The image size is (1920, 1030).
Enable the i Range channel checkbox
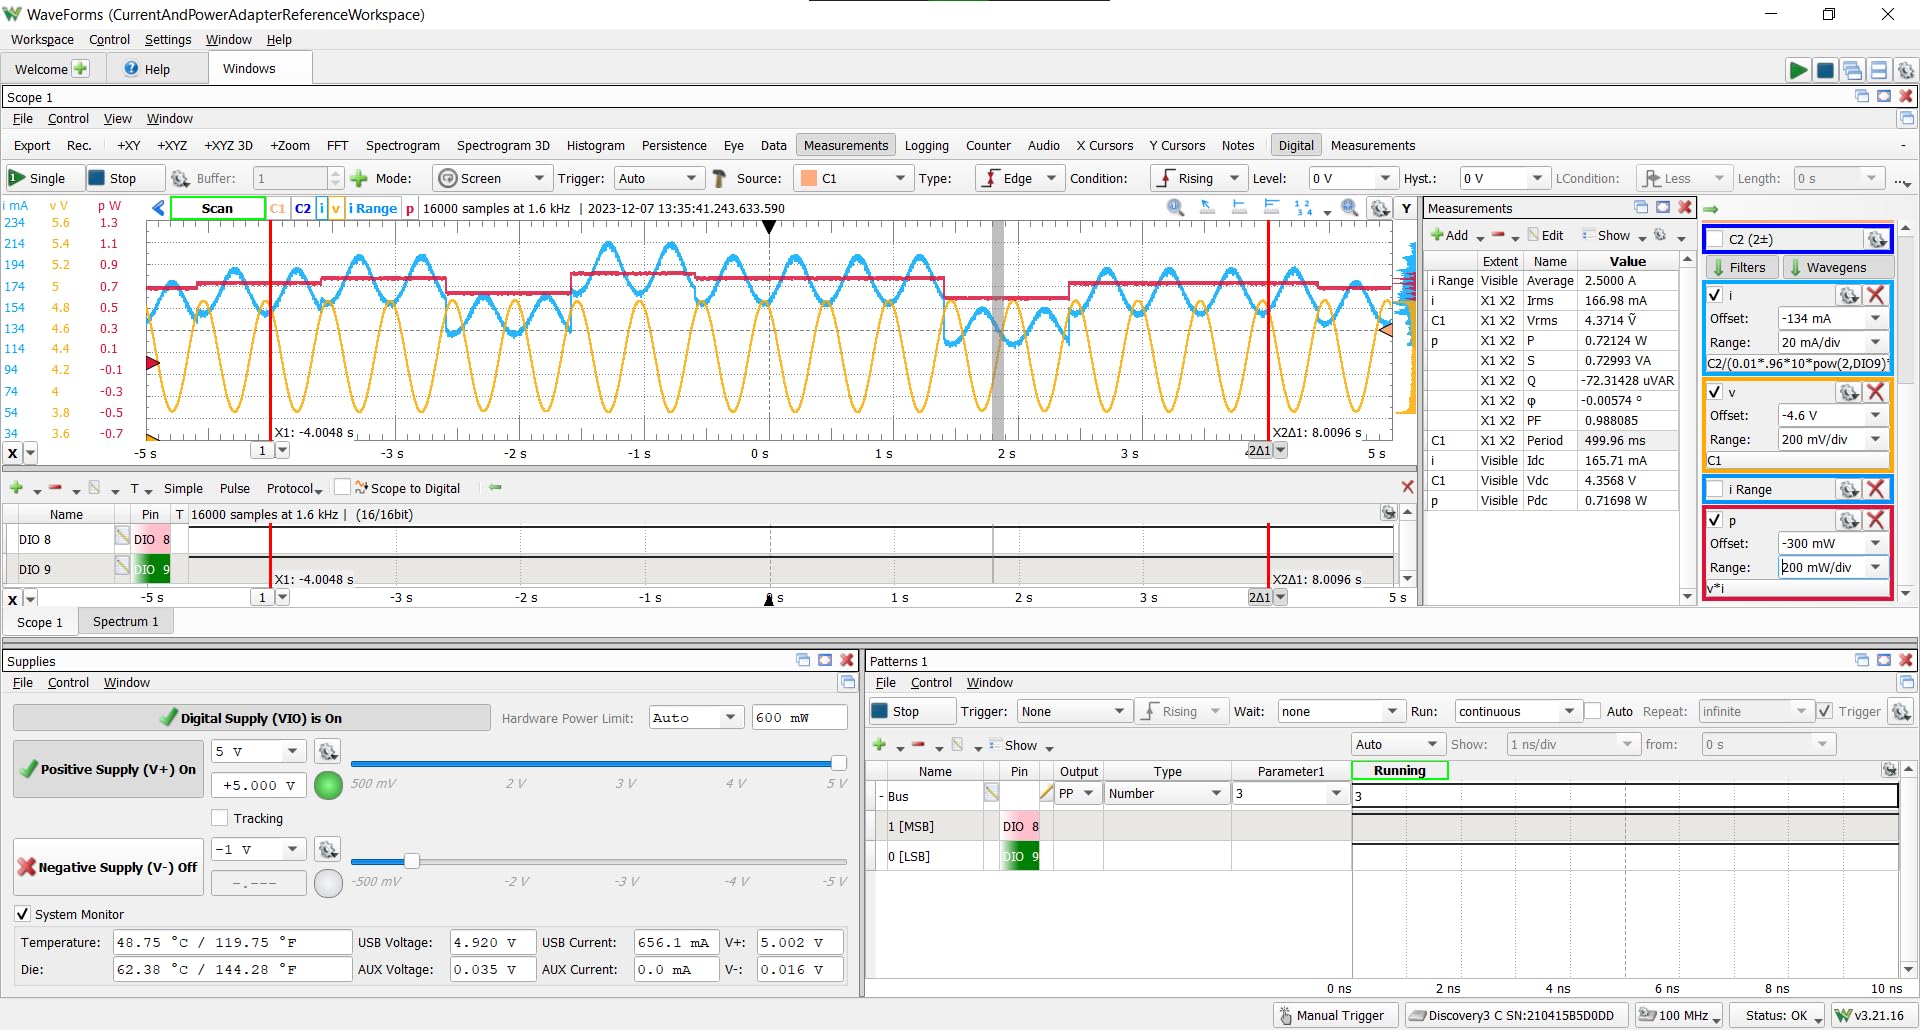(x=1716, y=489)
